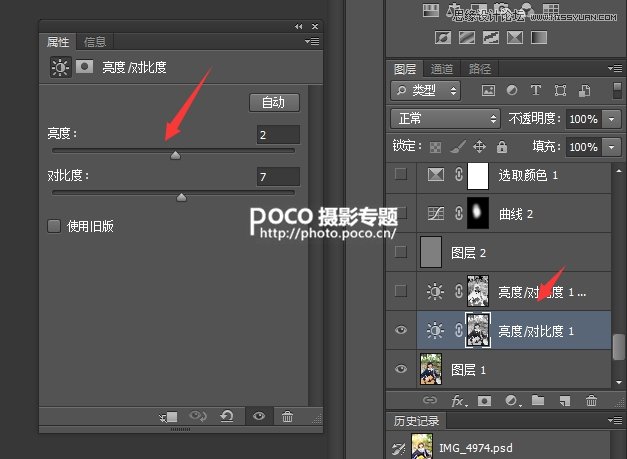Switch to the 路径 tab

[x=480, y=69]
